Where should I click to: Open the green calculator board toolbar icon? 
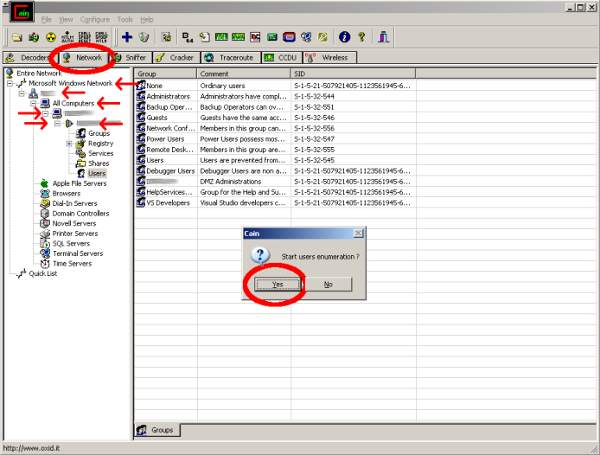272,37
